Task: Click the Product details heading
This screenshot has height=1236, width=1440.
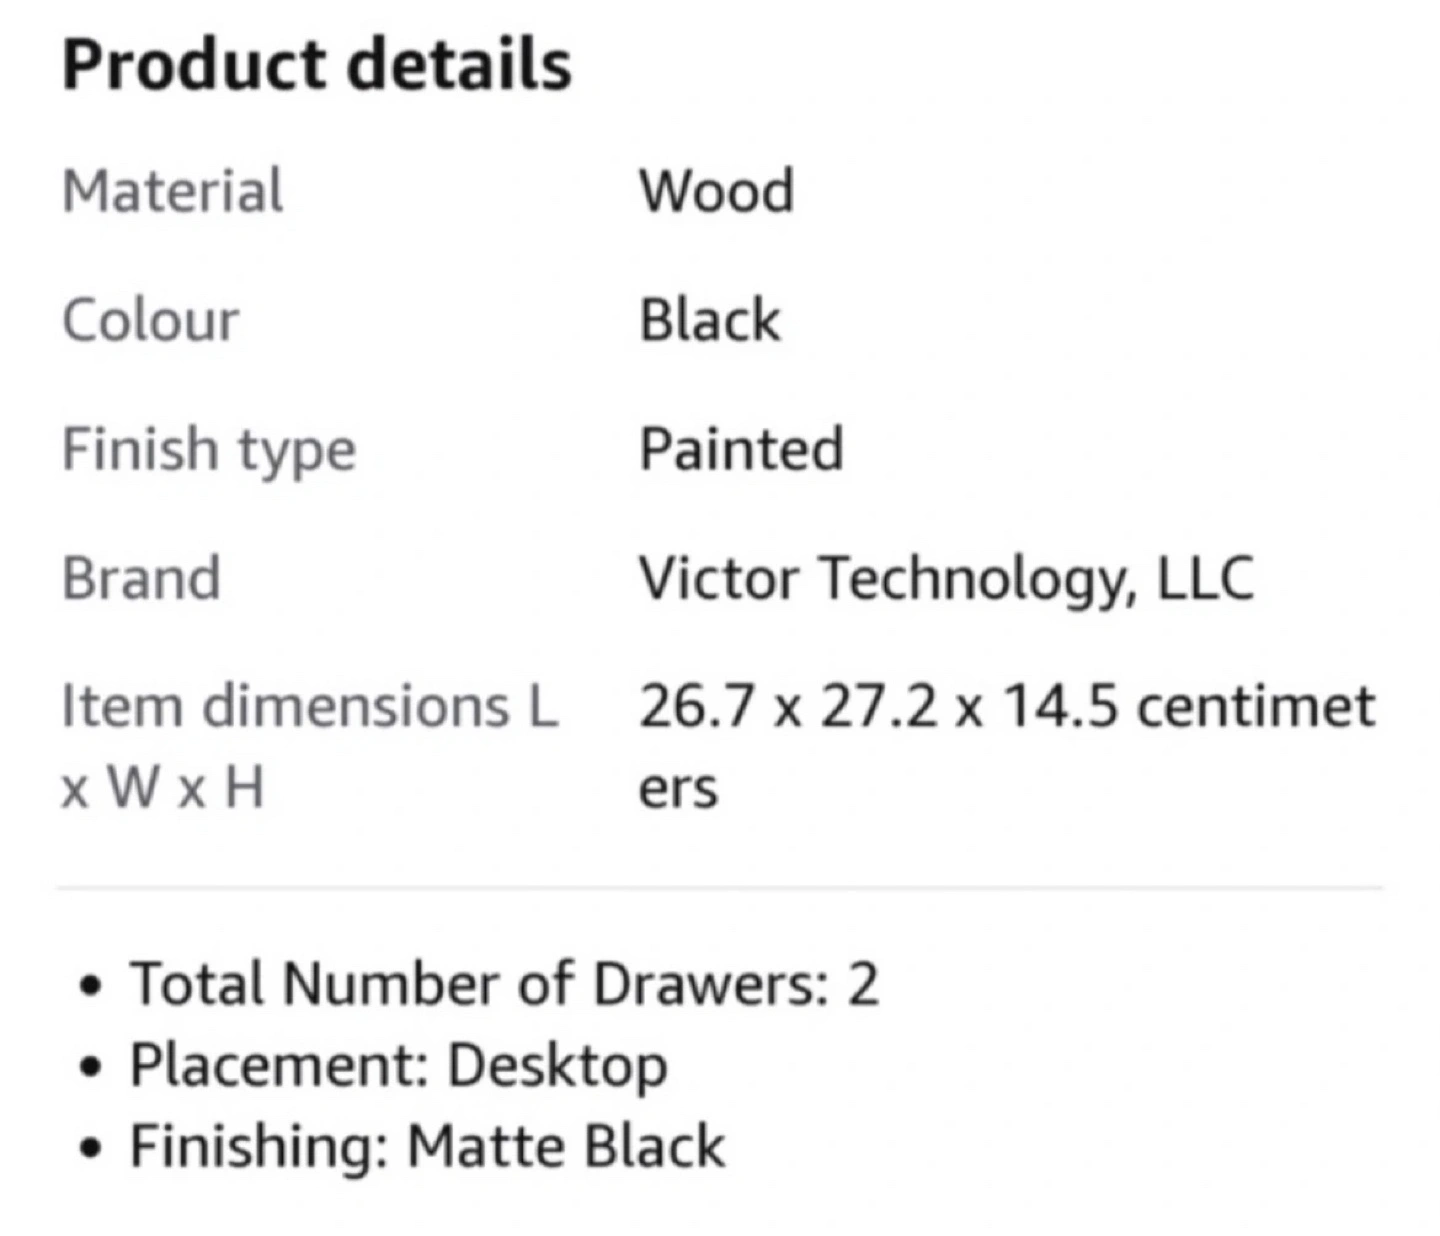Action: [x=316, y=65]
